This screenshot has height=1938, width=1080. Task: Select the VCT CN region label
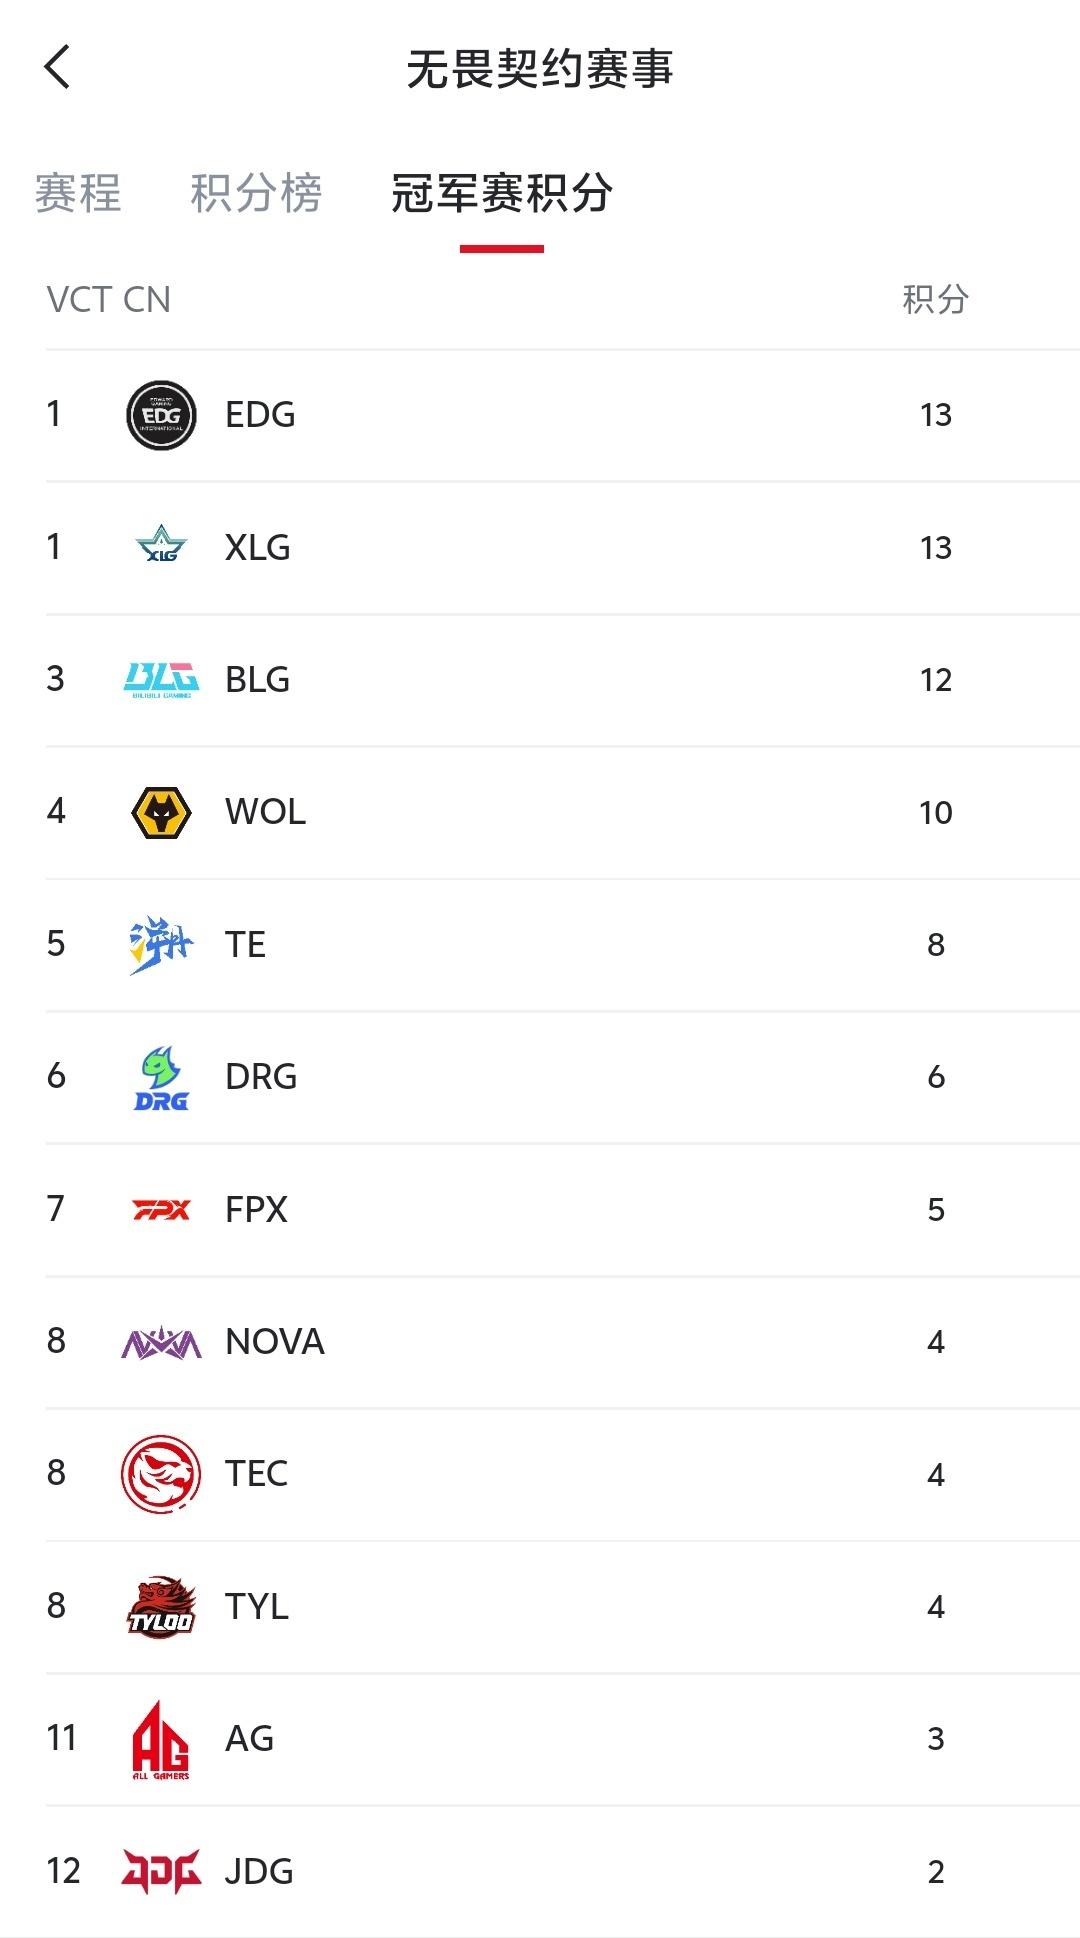coord(109,300)
